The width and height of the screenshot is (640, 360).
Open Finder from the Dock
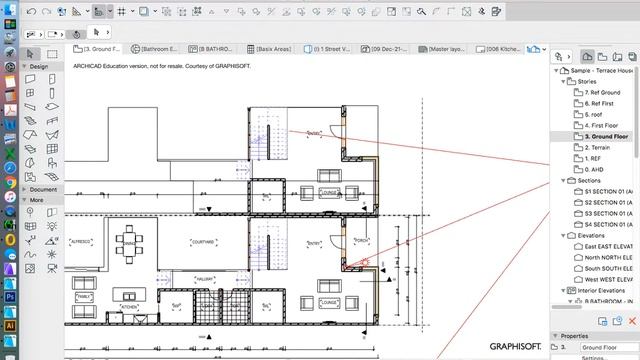[x=10, y=10]
